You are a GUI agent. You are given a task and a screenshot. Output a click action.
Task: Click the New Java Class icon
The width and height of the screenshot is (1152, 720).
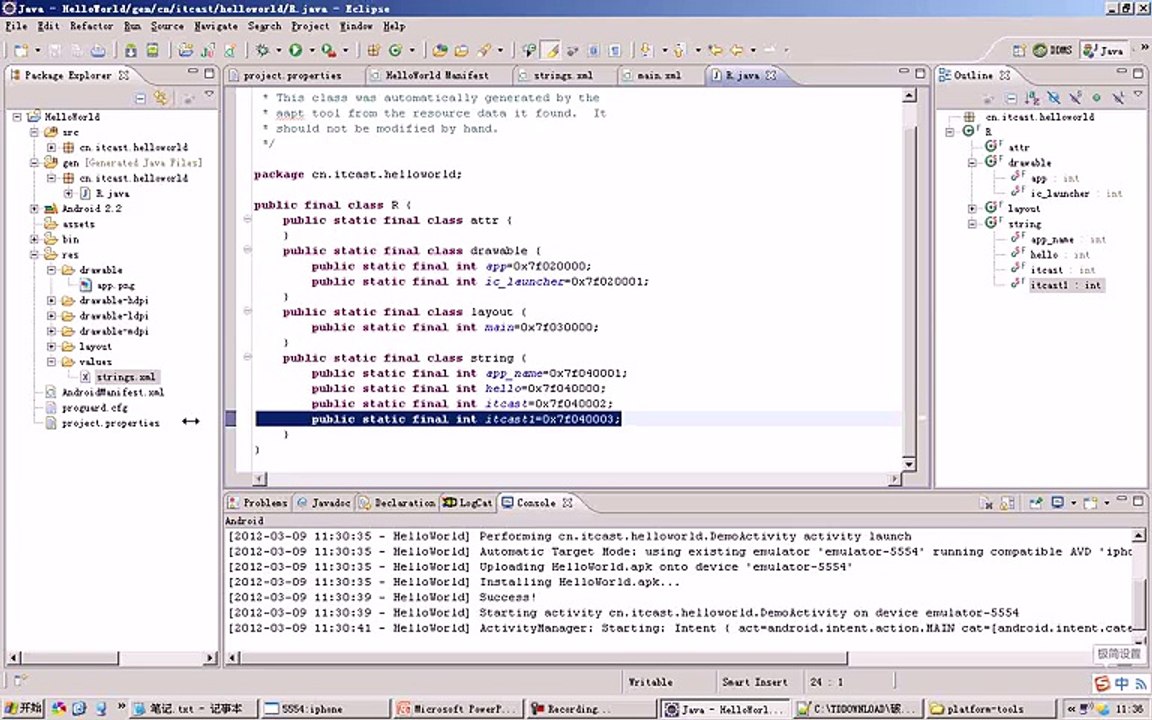point(395,50)
